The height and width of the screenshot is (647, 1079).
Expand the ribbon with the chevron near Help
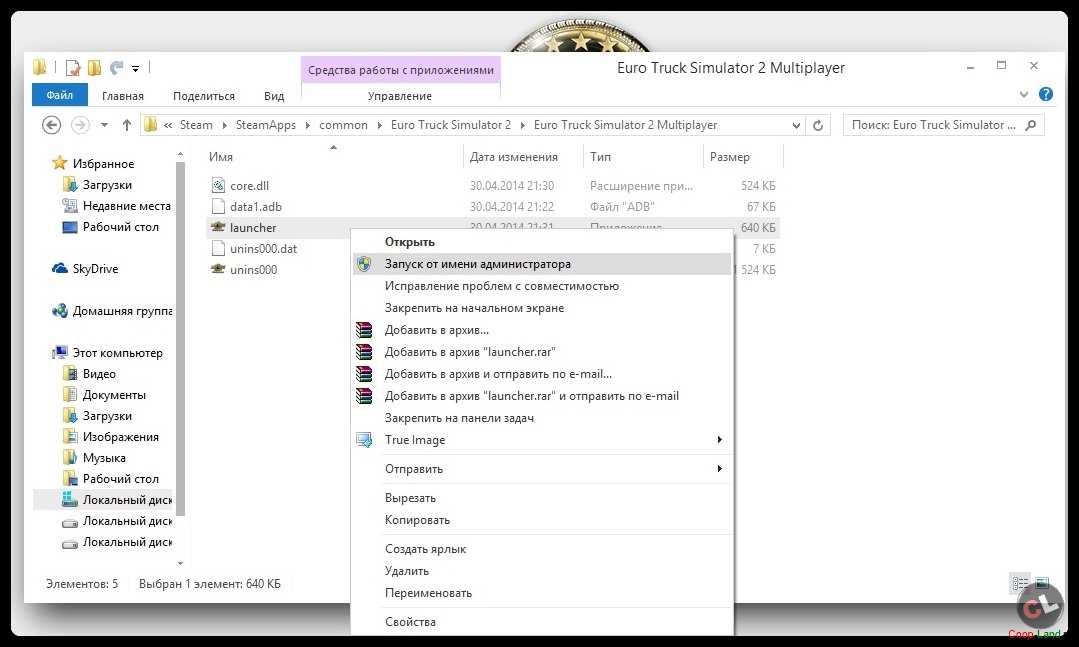[x=1023, y=94]
